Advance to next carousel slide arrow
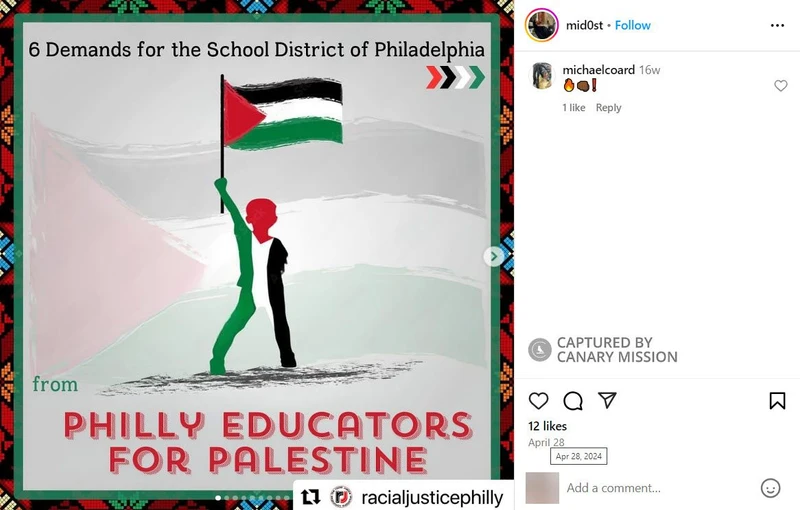 [x=493, y=256]
